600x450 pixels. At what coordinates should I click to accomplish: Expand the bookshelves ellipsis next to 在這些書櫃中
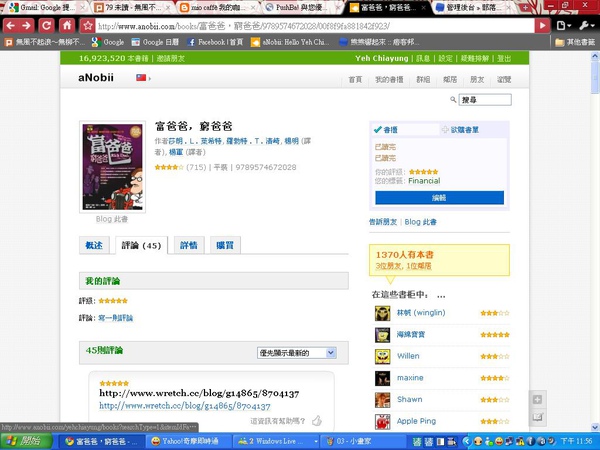[x=441, y=295]
